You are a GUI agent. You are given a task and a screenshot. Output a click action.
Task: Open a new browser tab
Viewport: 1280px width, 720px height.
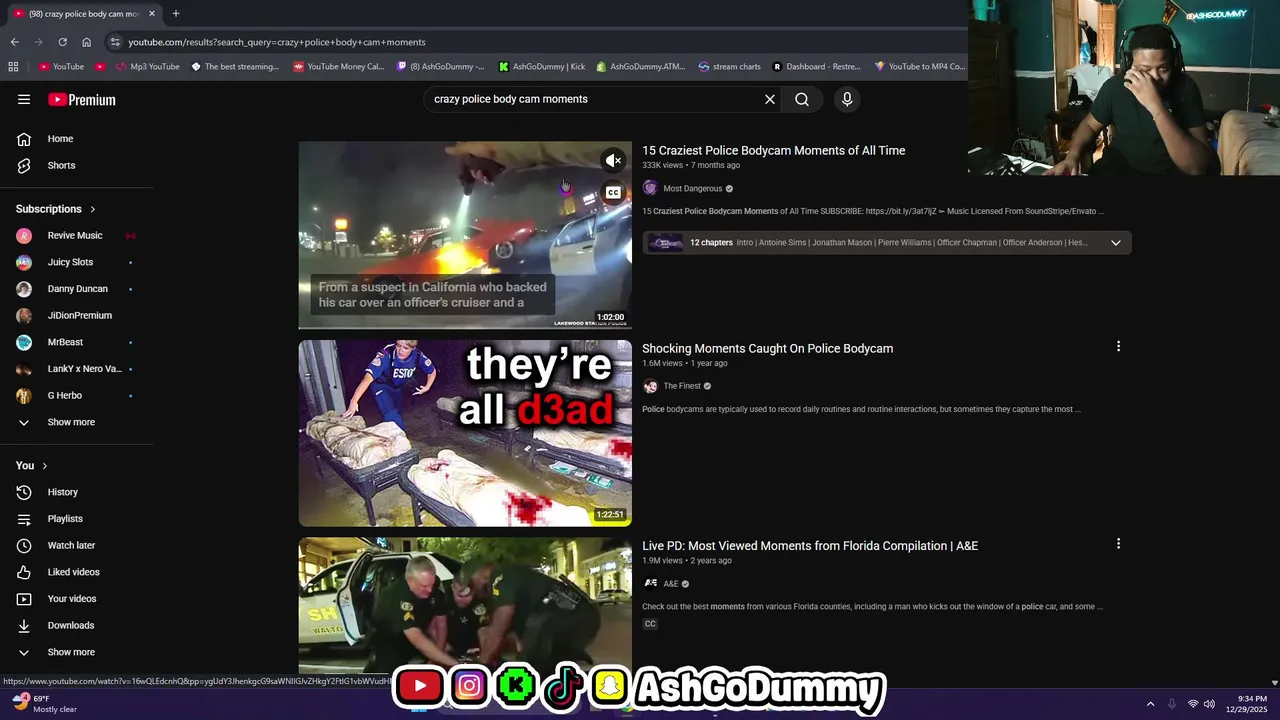tap(176, 14)
